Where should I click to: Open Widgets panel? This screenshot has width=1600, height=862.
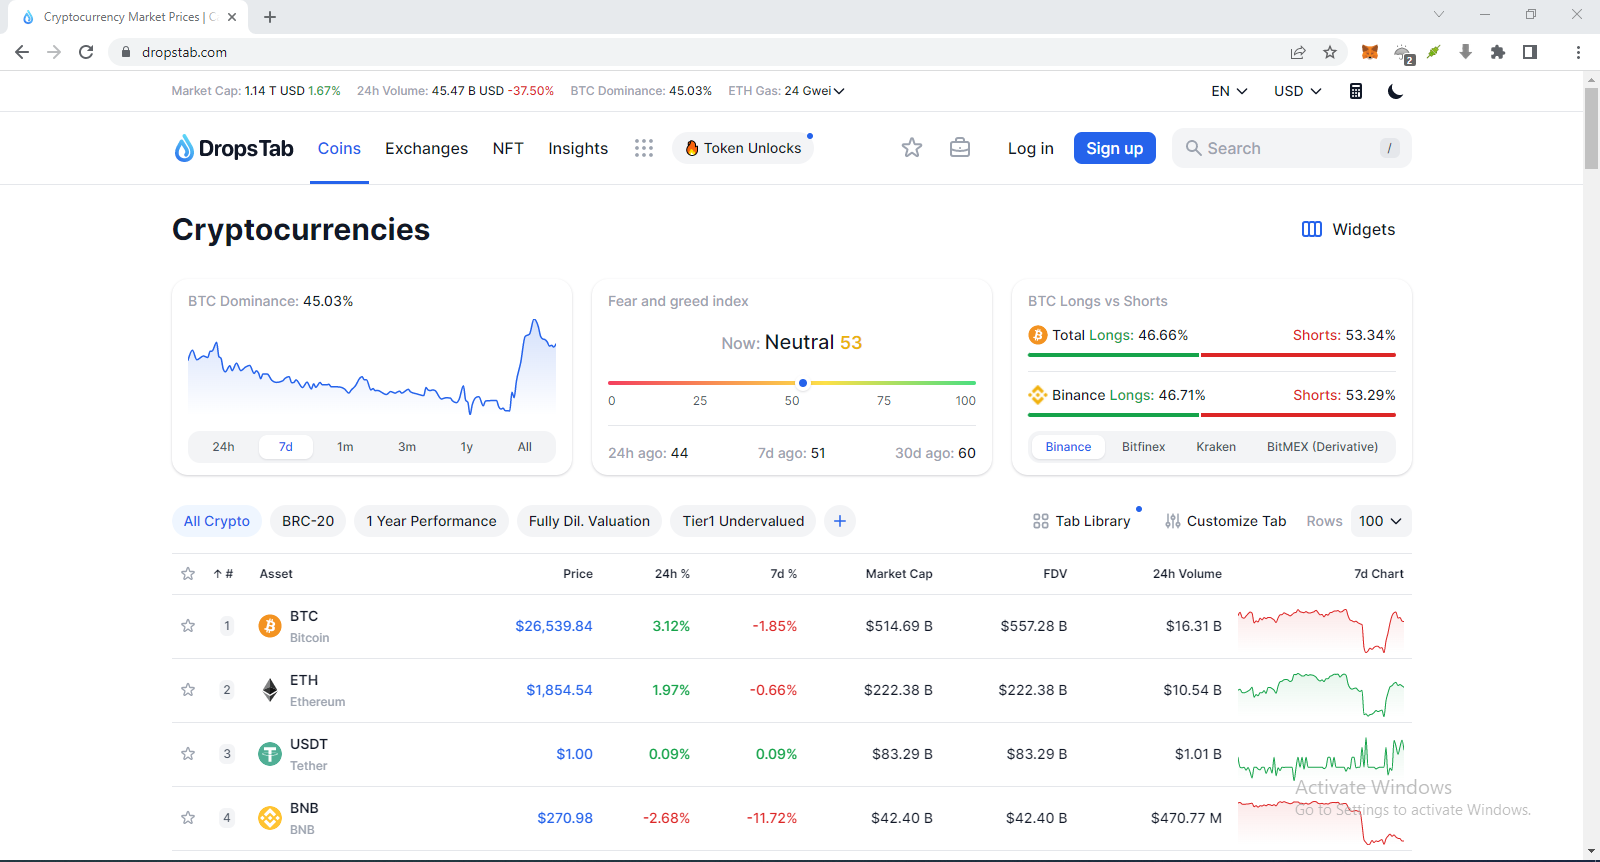1348,229
